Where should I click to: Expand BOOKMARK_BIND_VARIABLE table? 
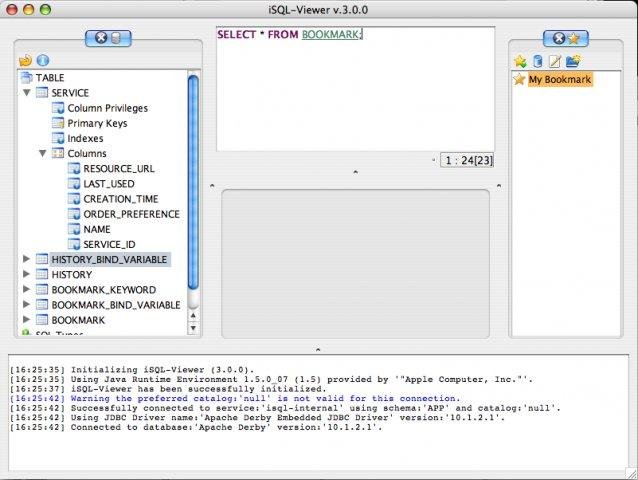[26, 304]
